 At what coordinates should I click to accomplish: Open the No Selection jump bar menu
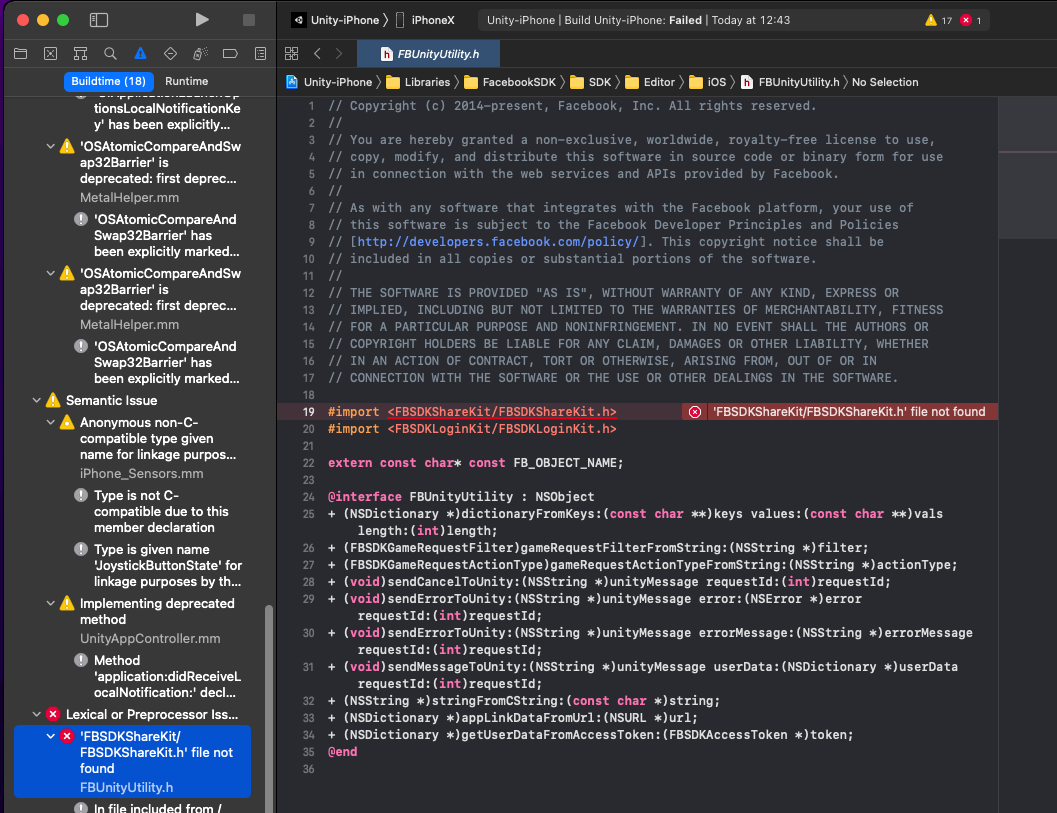tap(885, 82)
